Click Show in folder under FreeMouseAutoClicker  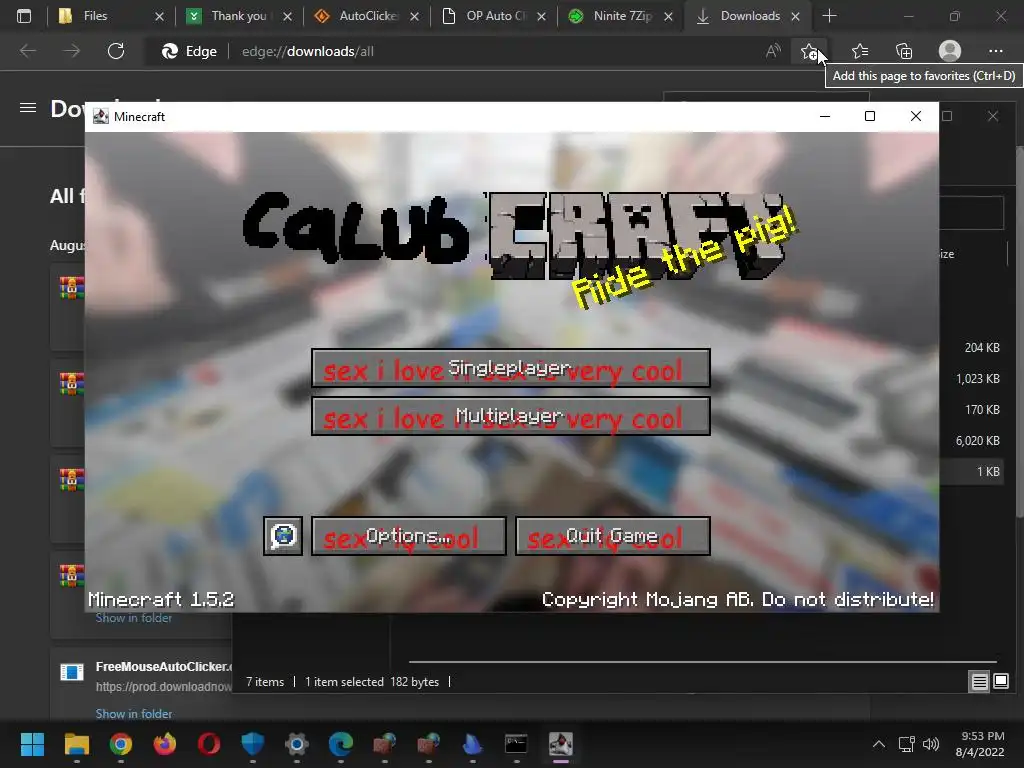pyautogui.click(x=134, y=714)
